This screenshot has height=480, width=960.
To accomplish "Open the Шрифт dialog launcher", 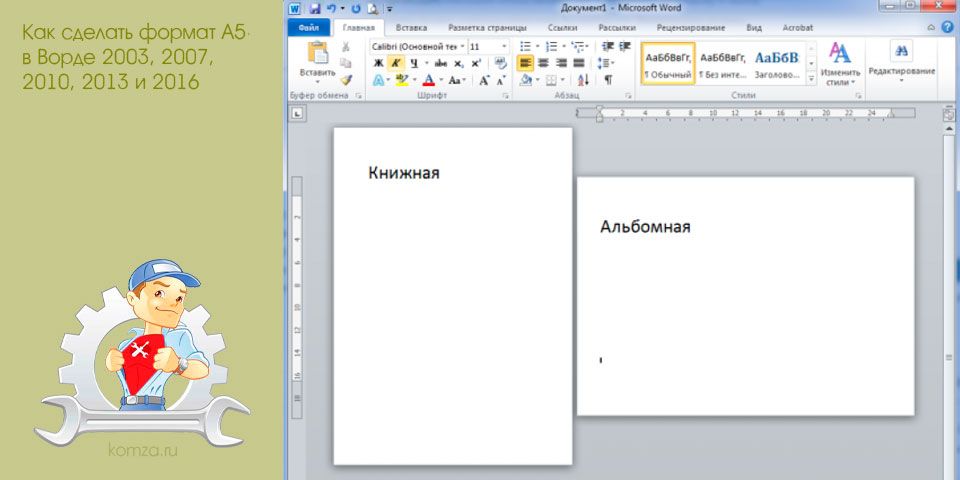I will click(x=506, y=96).
